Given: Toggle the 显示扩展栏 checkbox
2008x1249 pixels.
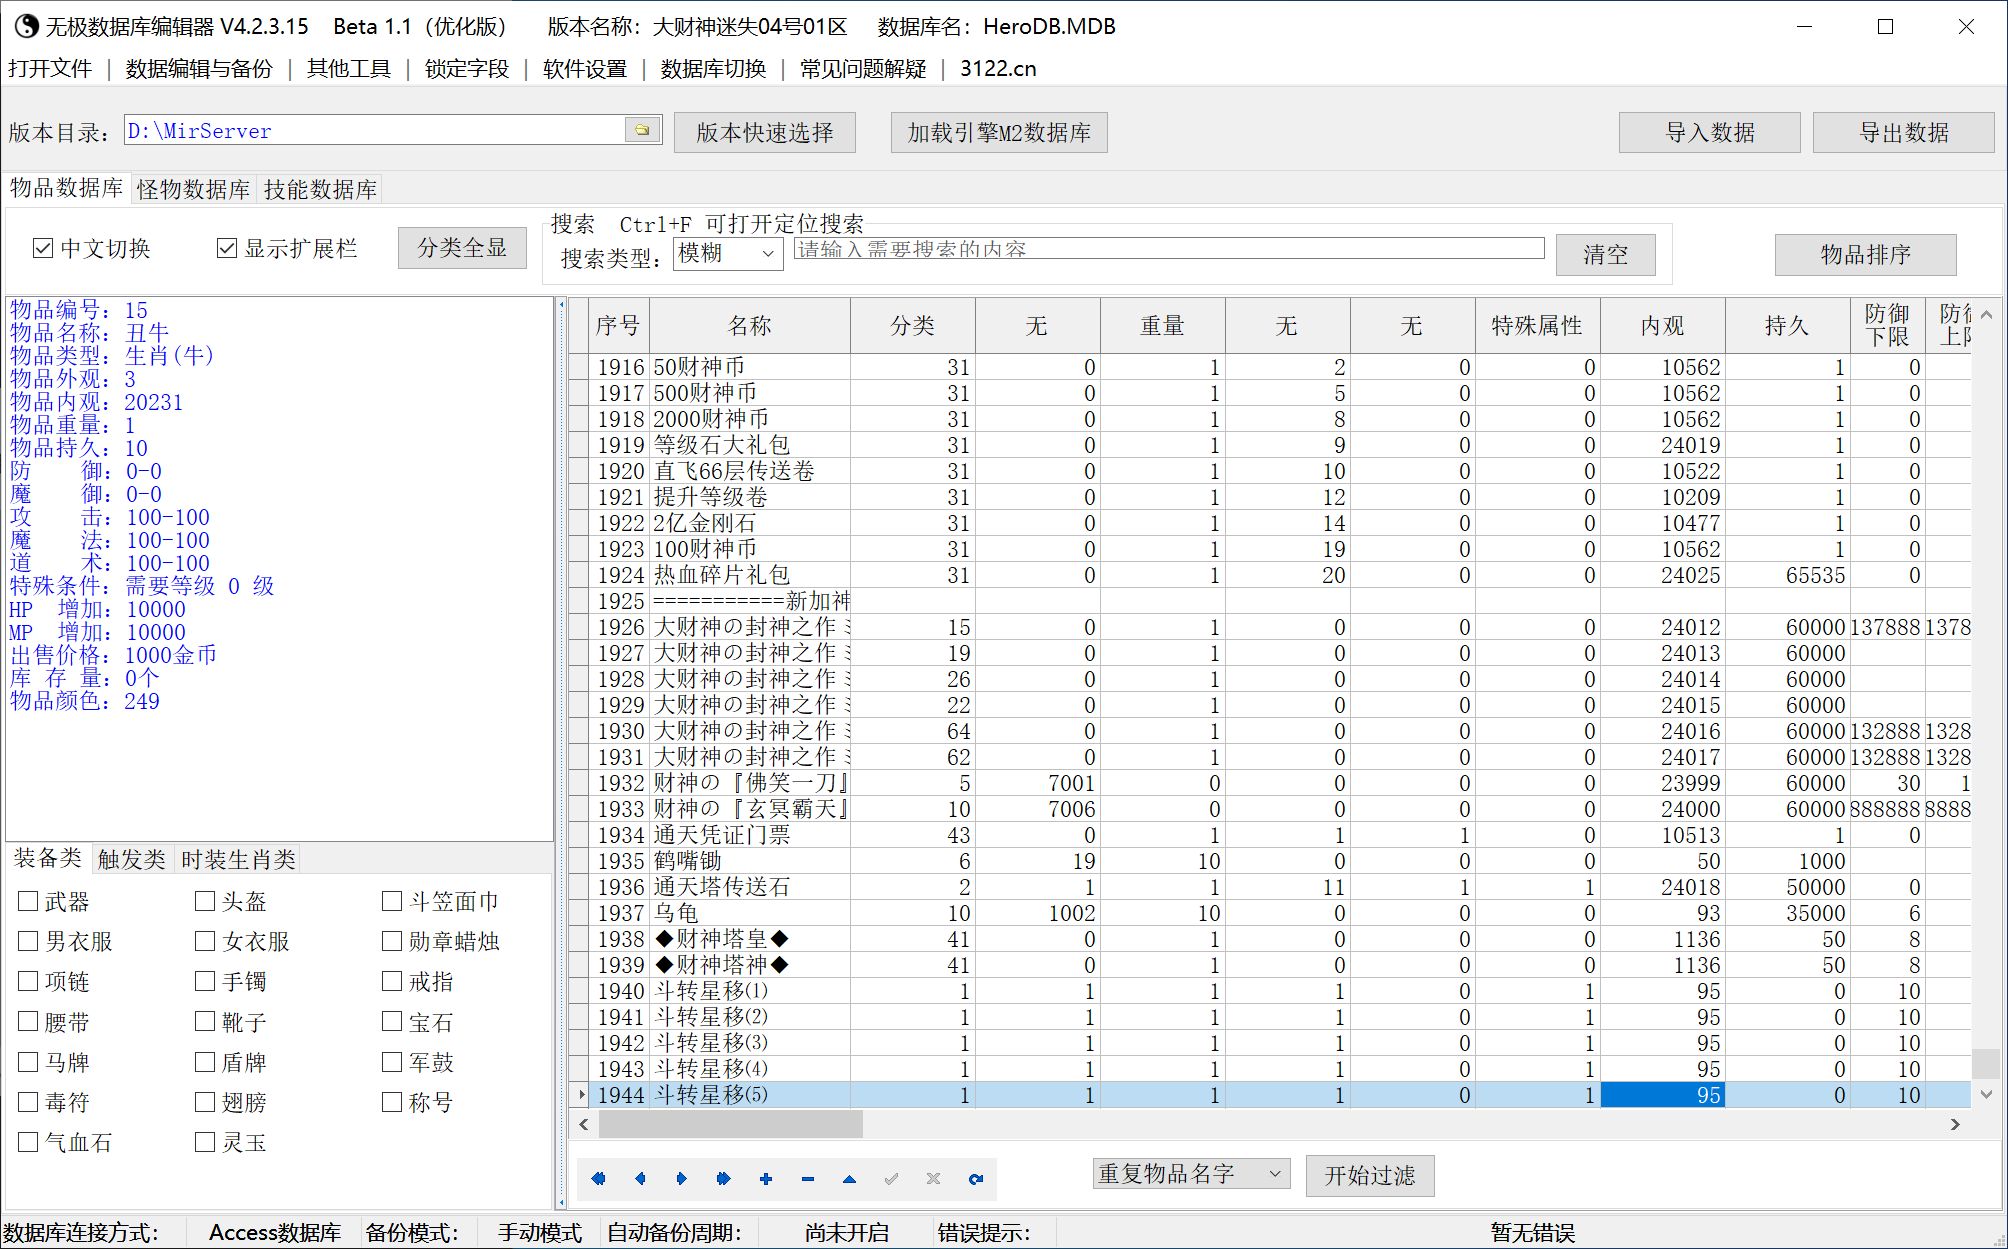Looking at the screenshot, I should pos(227,248).
